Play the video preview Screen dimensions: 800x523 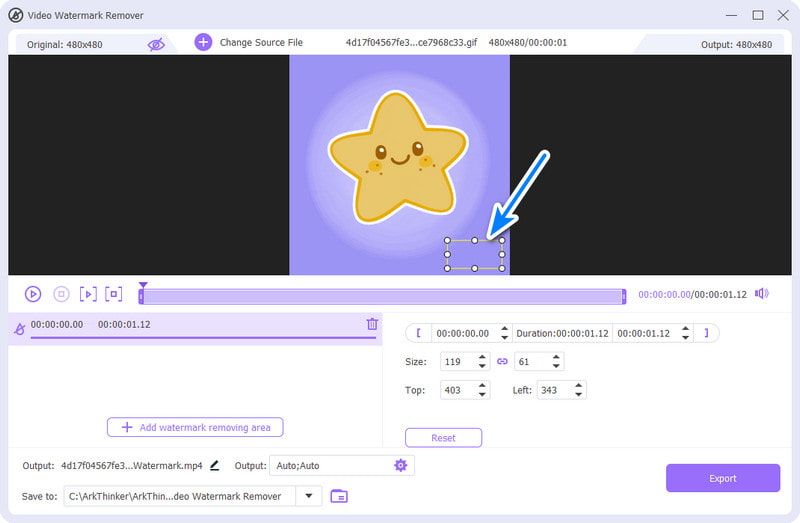click(x=33, y=294)
